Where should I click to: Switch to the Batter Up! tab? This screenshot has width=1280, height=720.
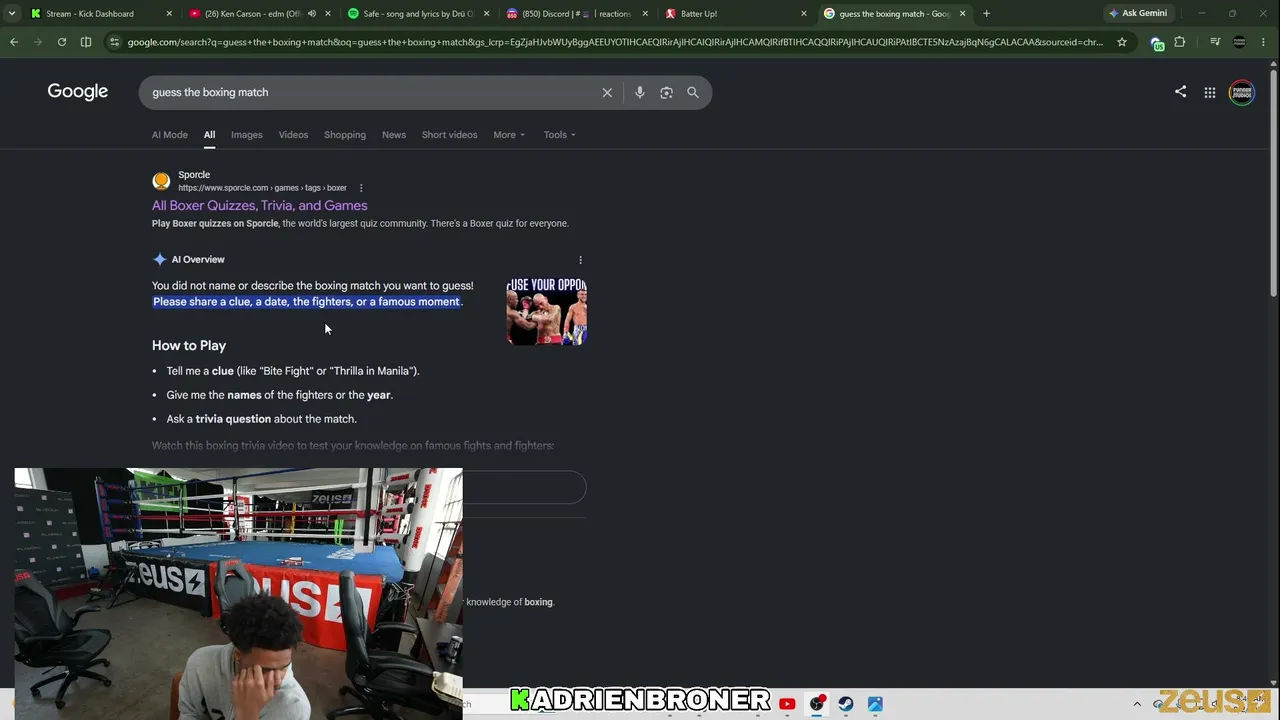point(736,14)
